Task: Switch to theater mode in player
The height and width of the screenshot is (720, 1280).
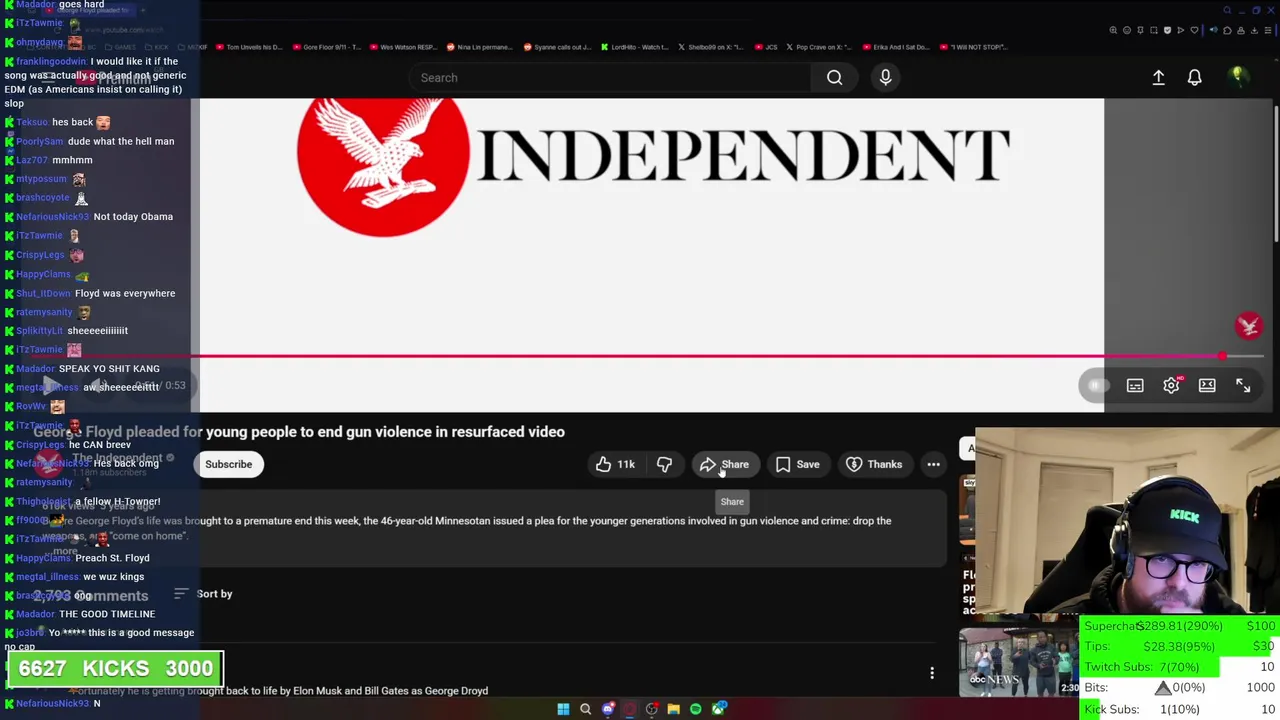Action: (x=1207, y=385)
